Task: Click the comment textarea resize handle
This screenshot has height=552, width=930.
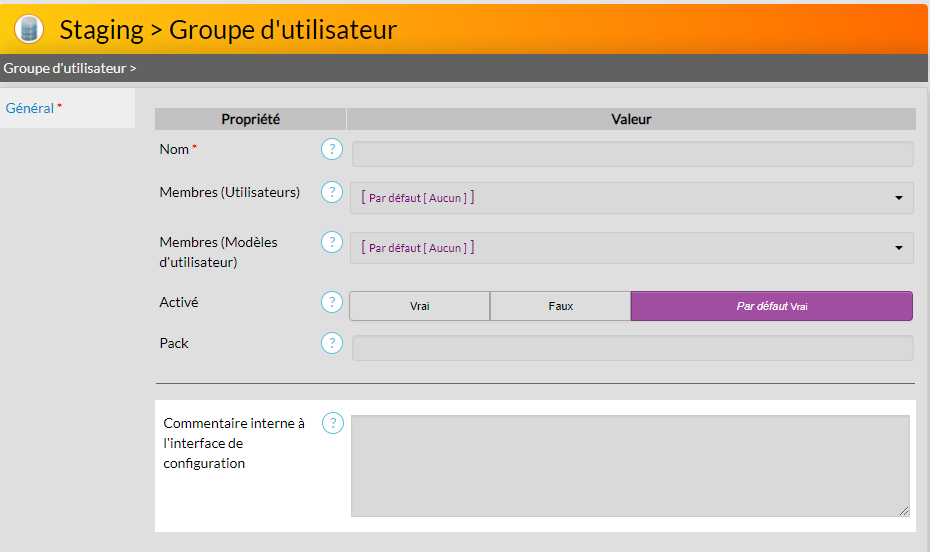Action: coord(905,511)
